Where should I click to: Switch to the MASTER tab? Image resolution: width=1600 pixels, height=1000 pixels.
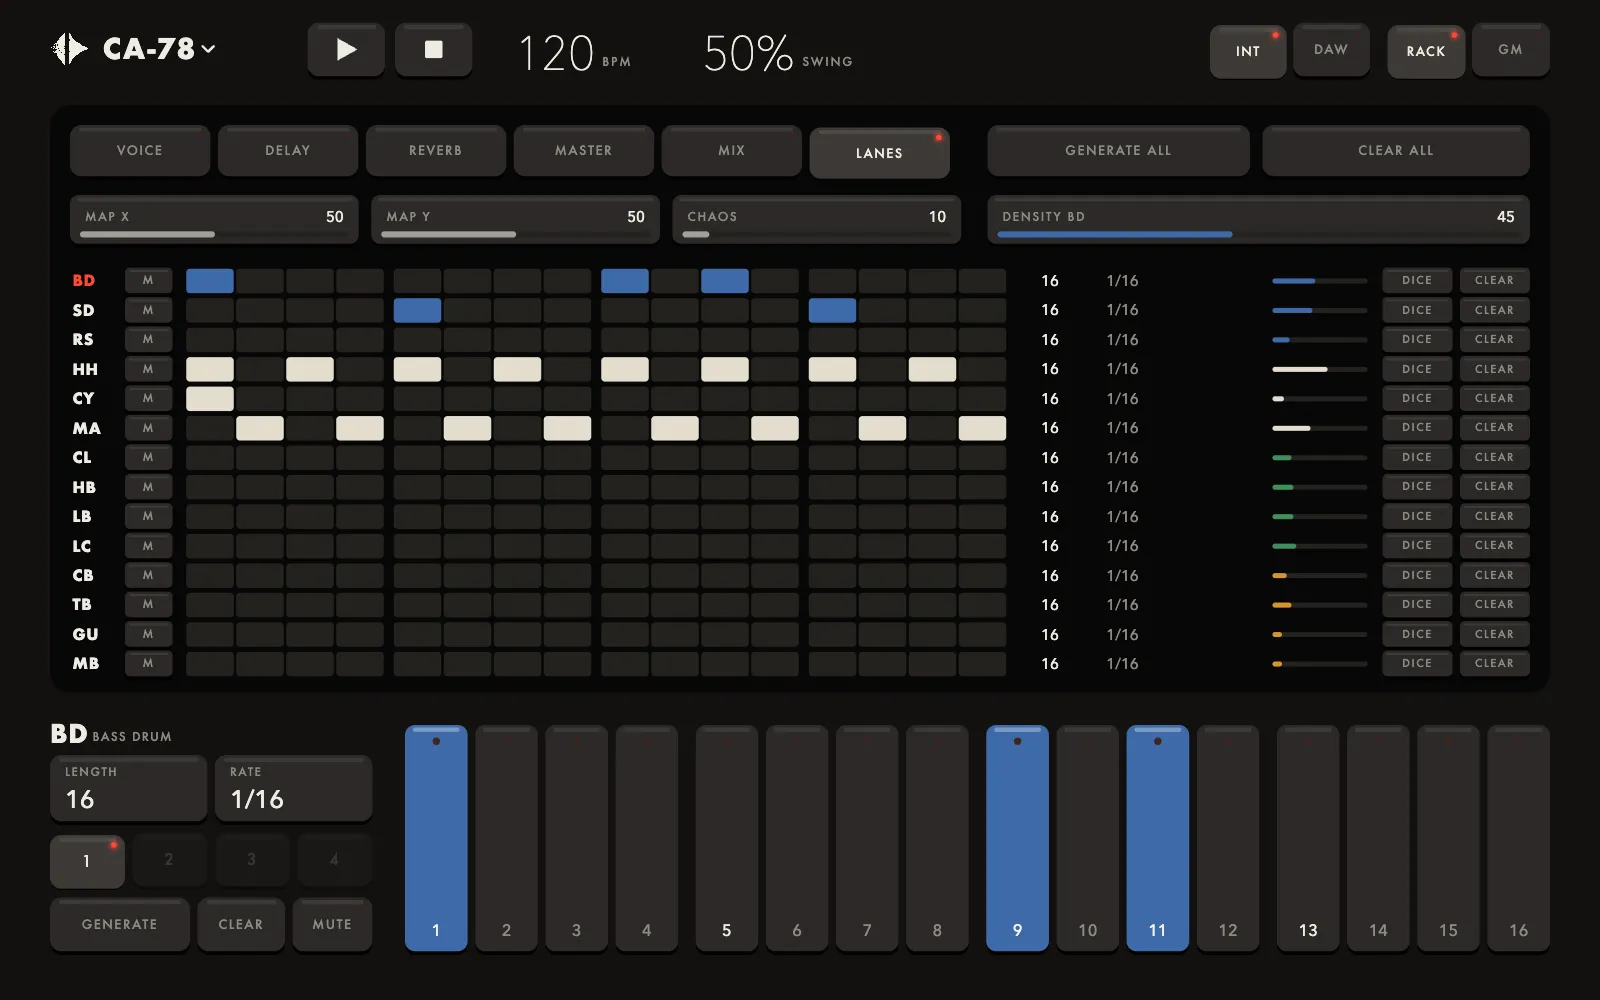(584, 150)
